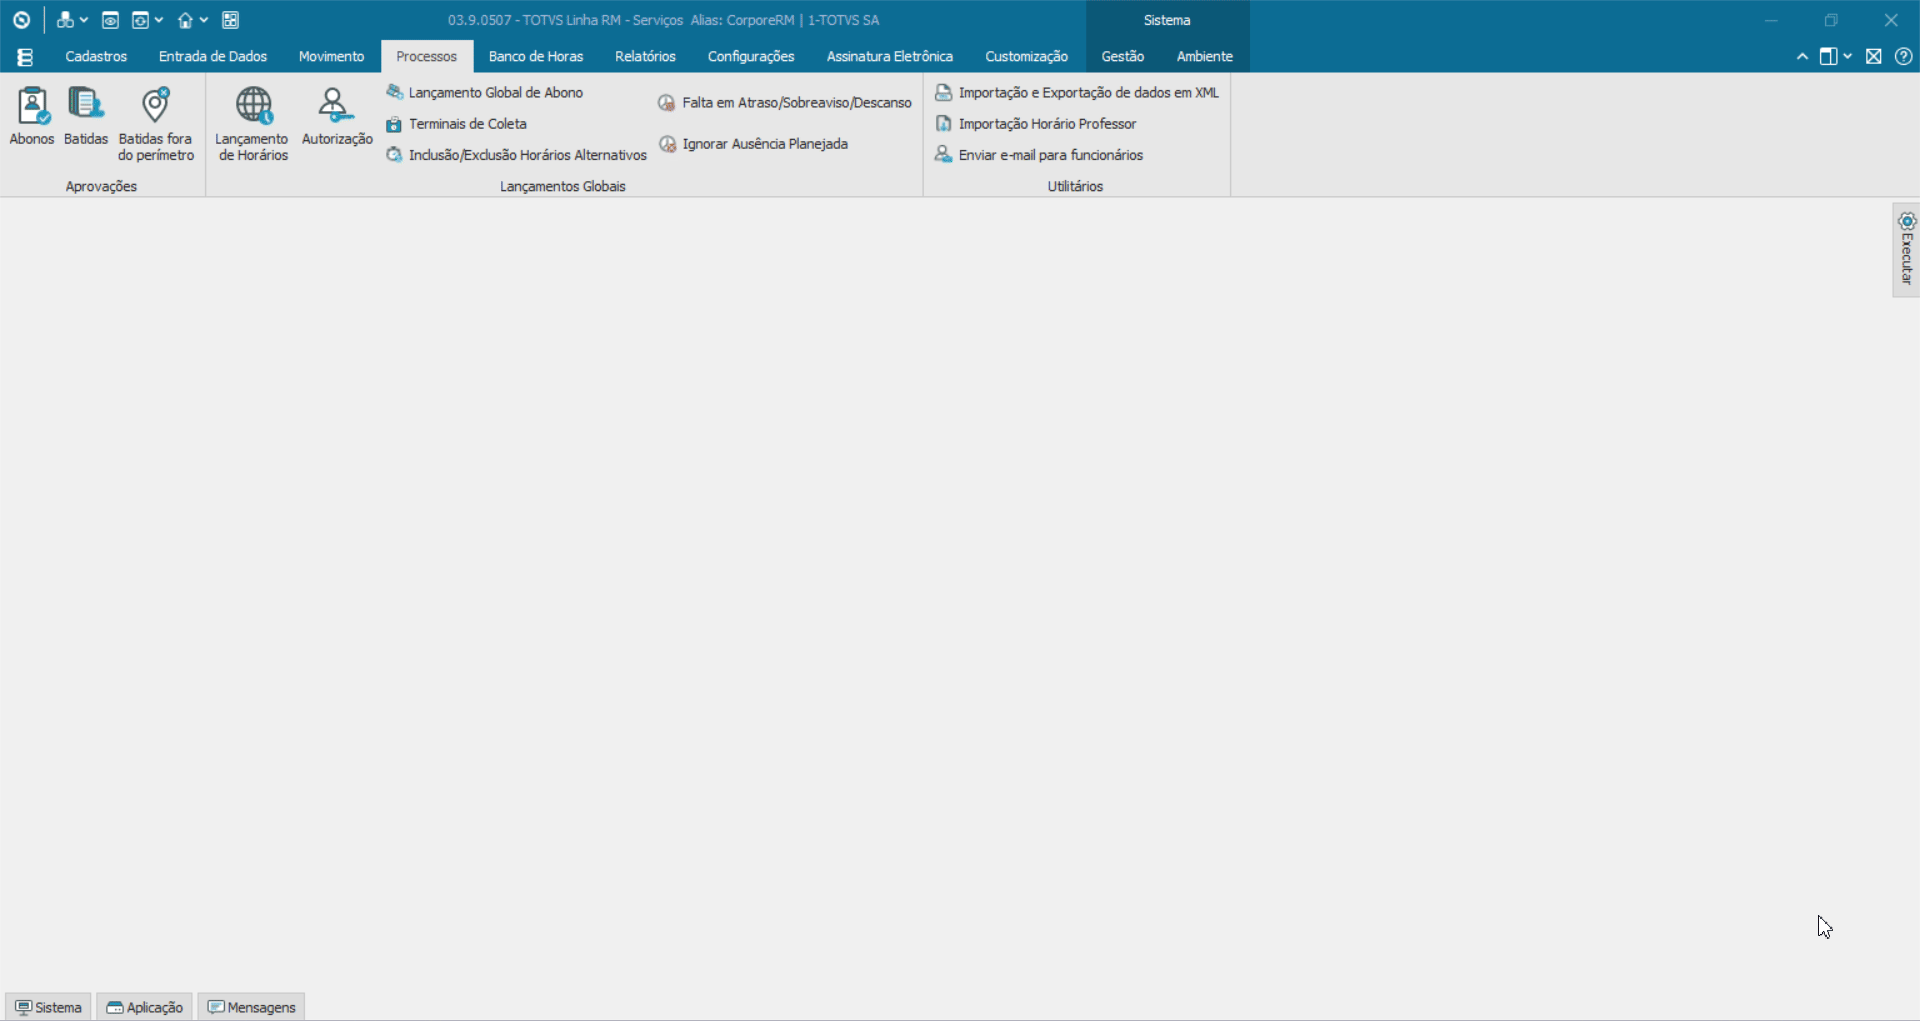Click the TOTVS logo icon in title bar
This screenshot has width=1920, height=1021.
[x=21, y=20]
